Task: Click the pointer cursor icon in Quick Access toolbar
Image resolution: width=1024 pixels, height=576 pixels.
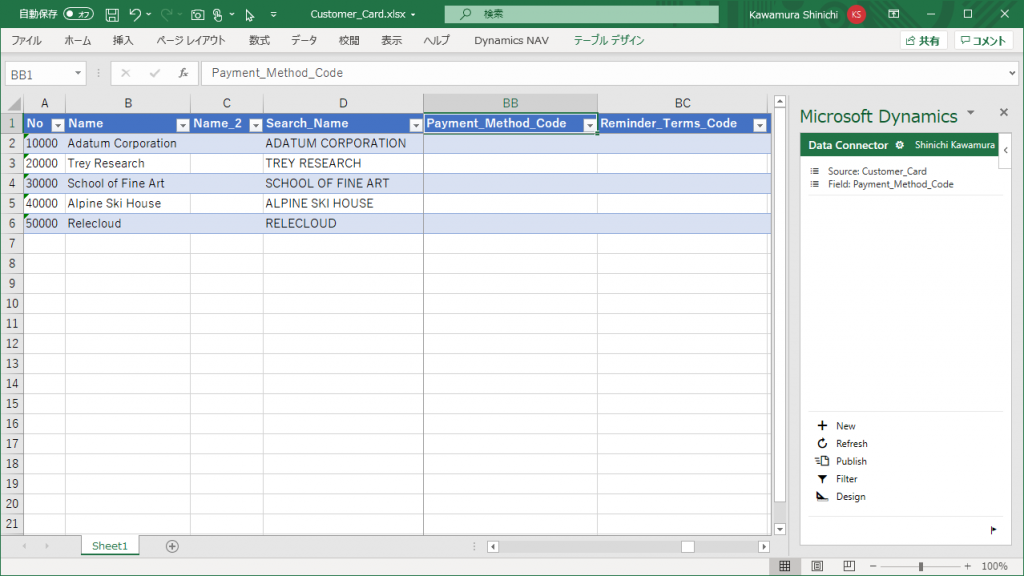Action: pos(249,14)
